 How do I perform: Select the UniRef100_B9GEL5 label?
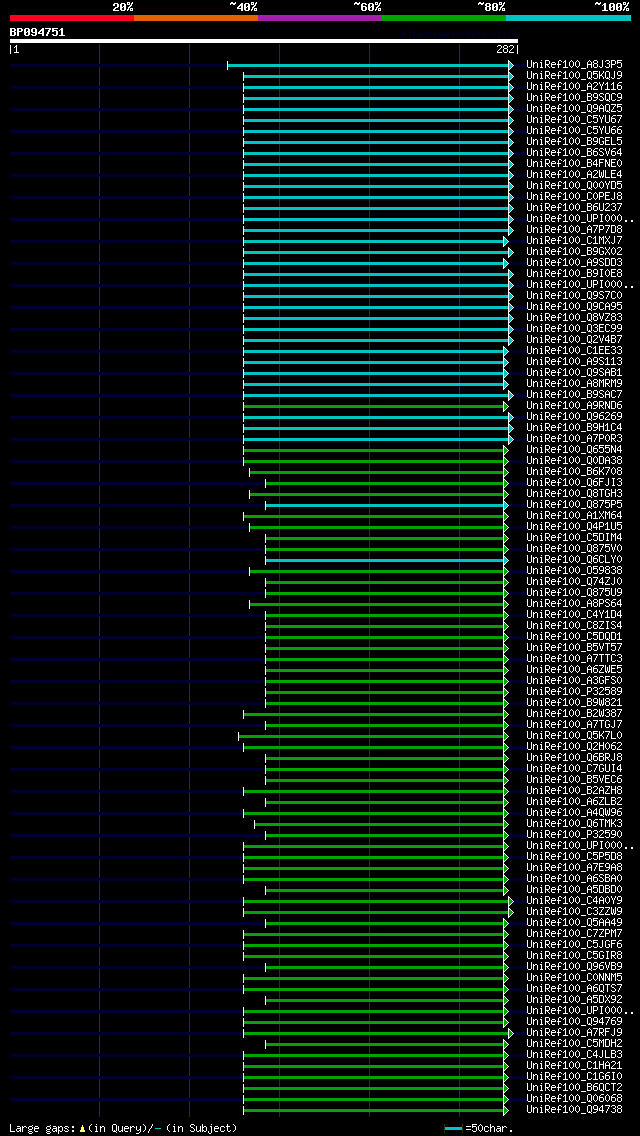(x=575, y=141)
